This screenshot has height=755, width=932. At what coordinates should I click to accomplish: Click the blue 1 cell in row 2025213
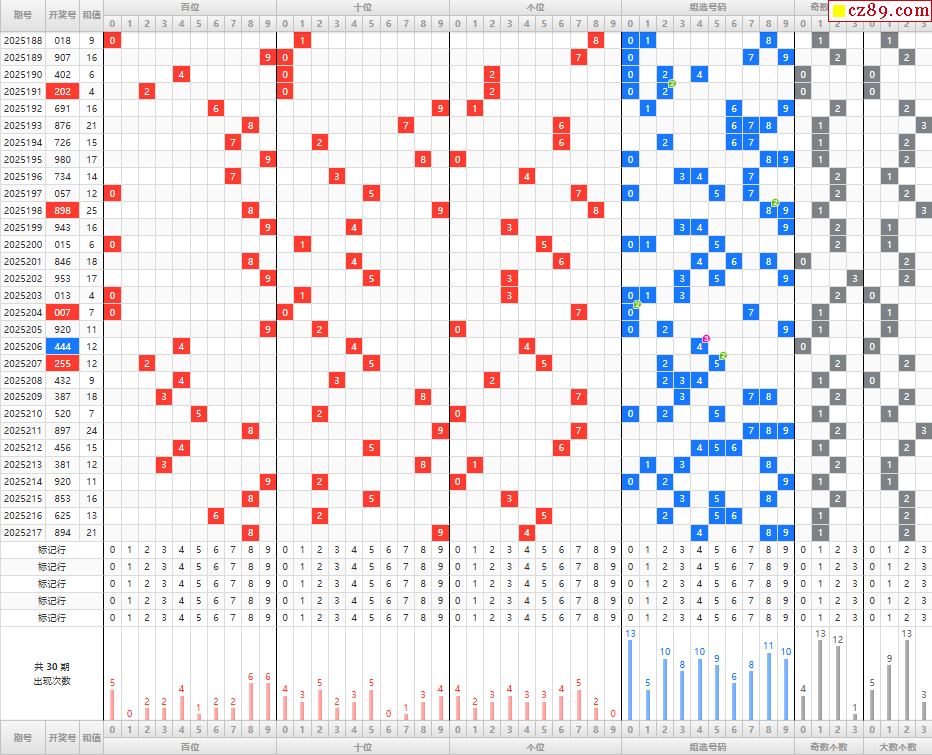coord(647,464)
